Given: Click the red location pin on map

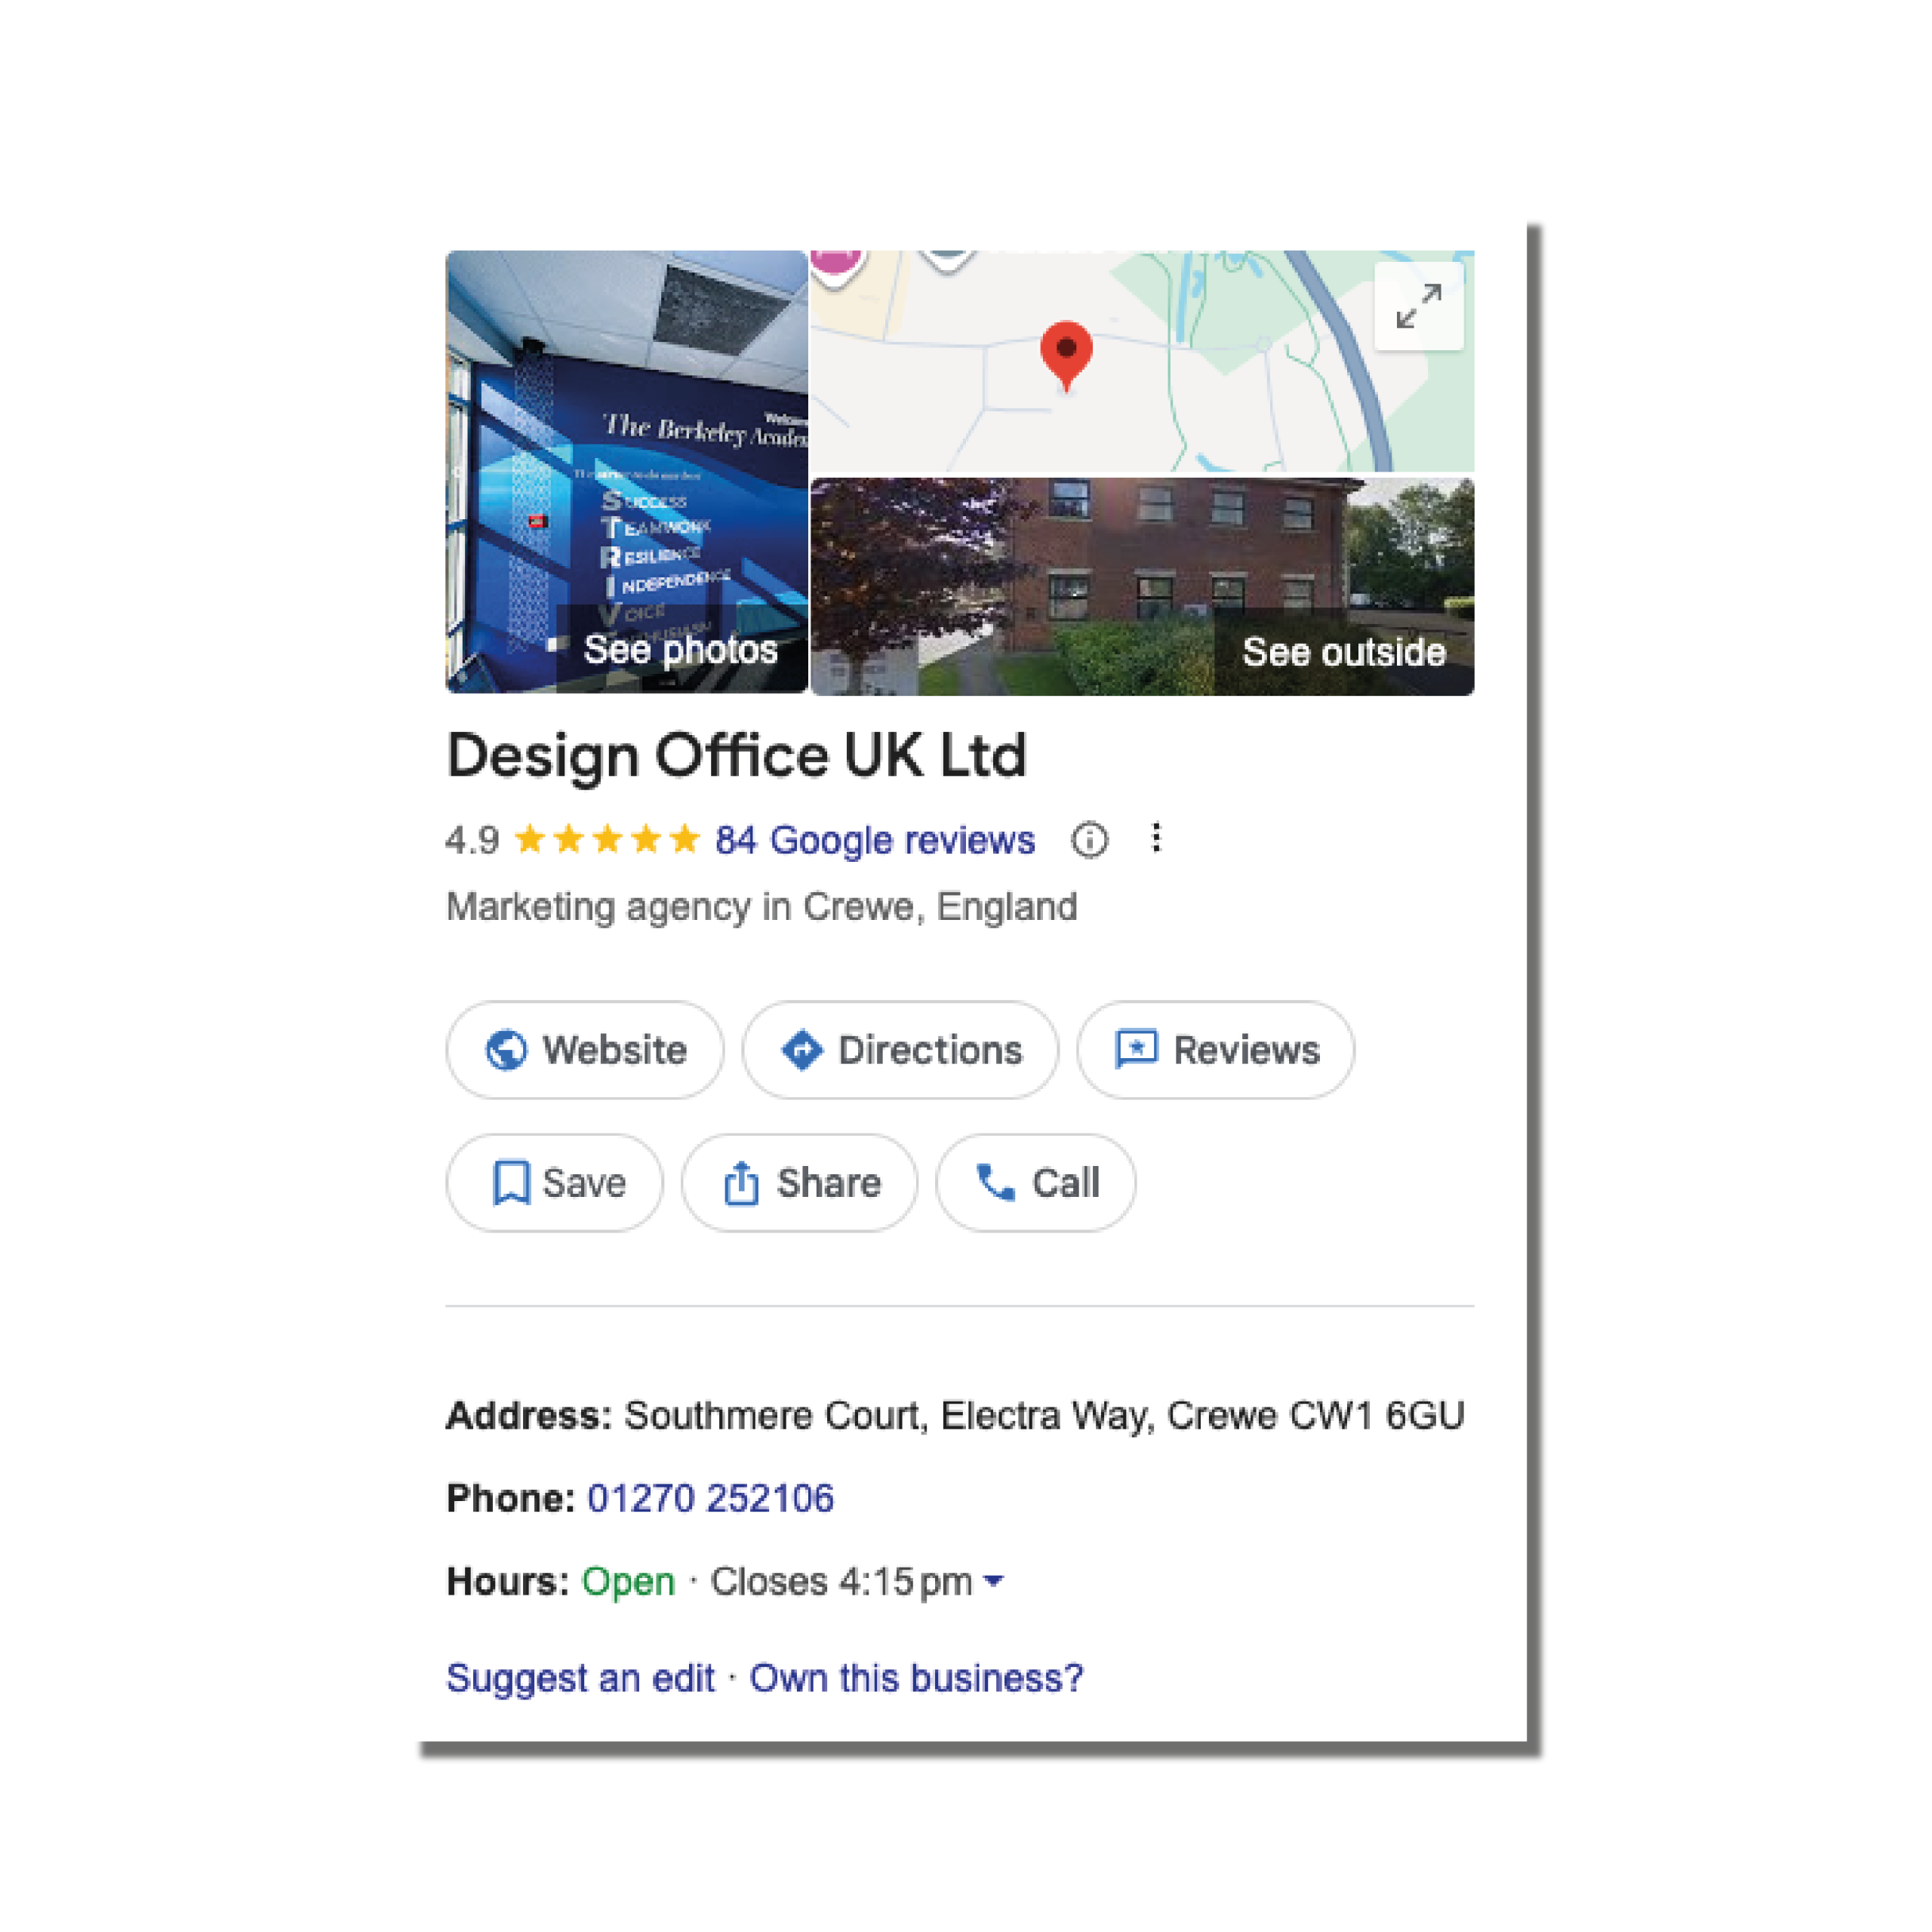Looking at the screenshot, I should [1066, 352].
